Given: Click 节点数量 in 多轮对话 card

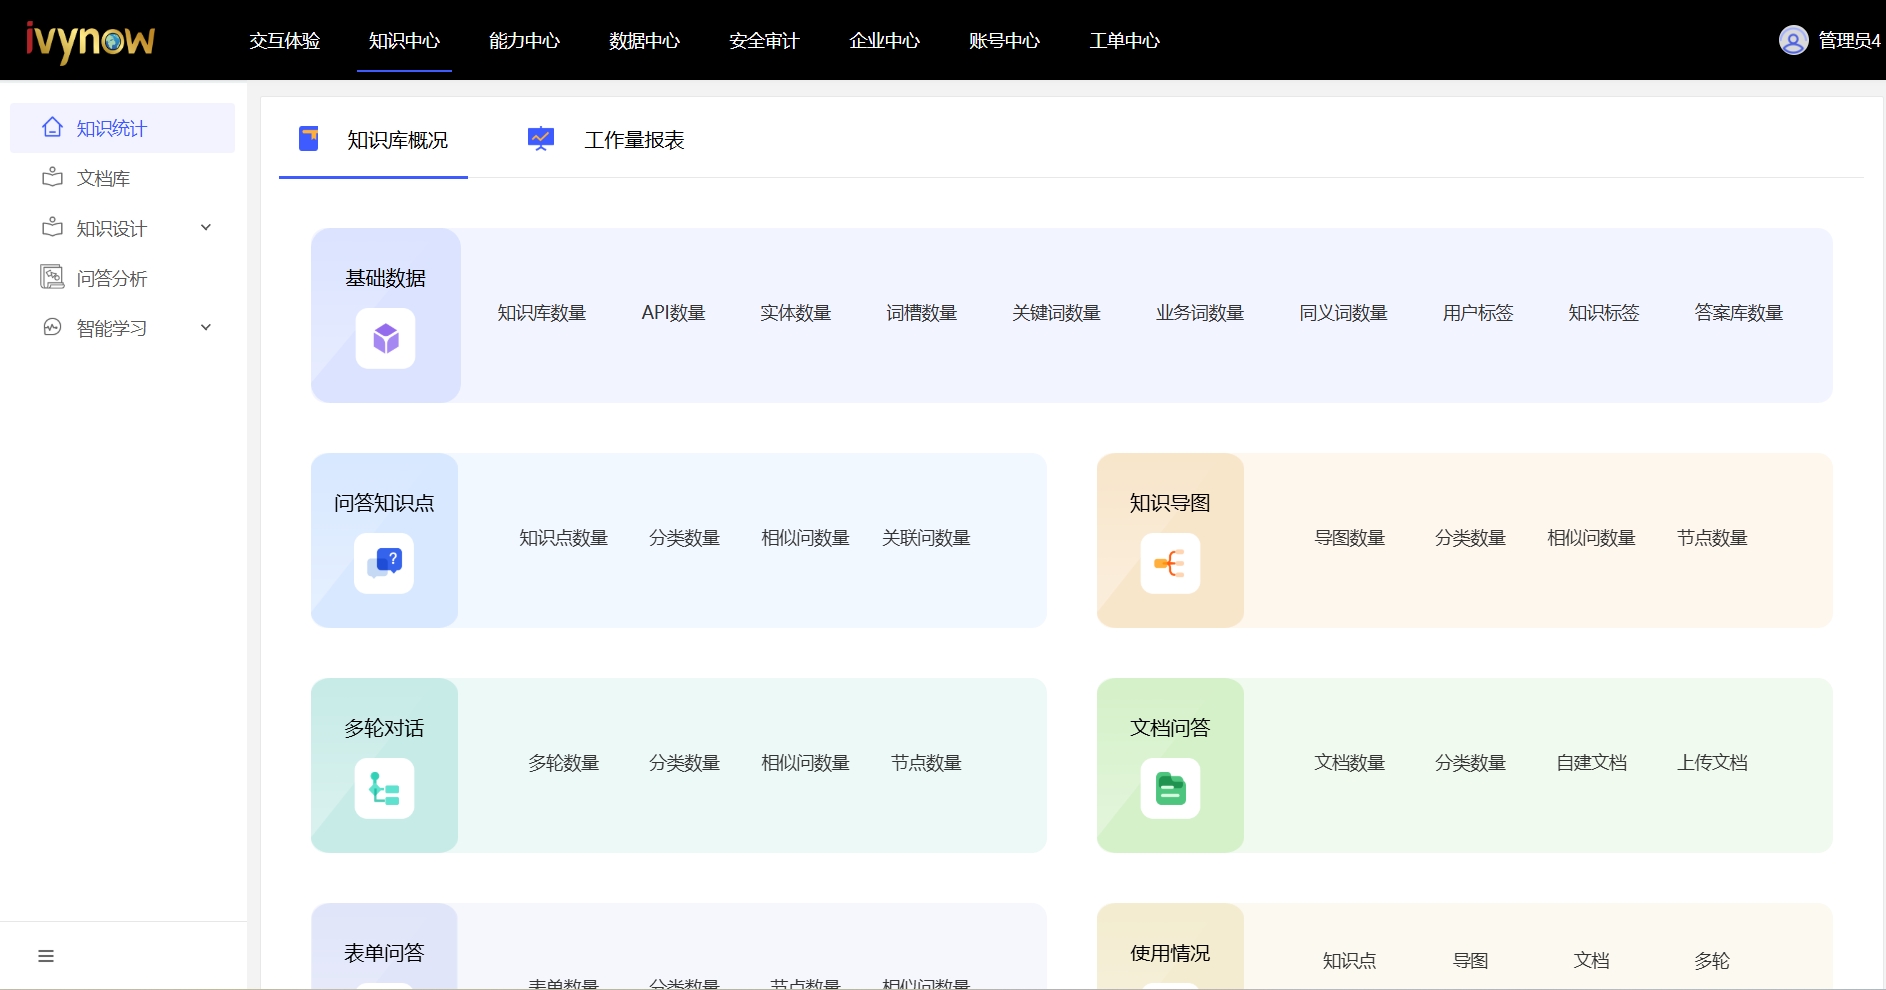Looking at the screenshot, I should pyautogui.click(x=927, y=763).
